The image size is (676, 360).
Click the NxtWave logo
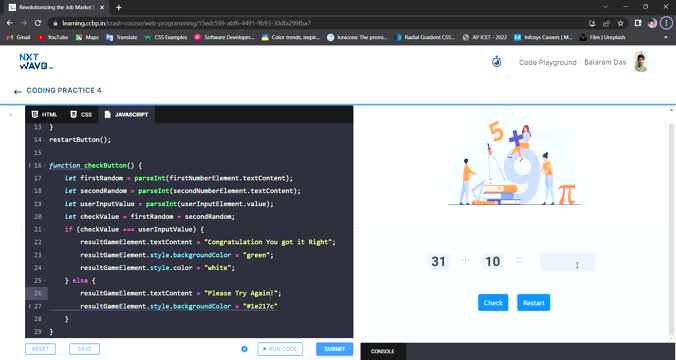36,62
